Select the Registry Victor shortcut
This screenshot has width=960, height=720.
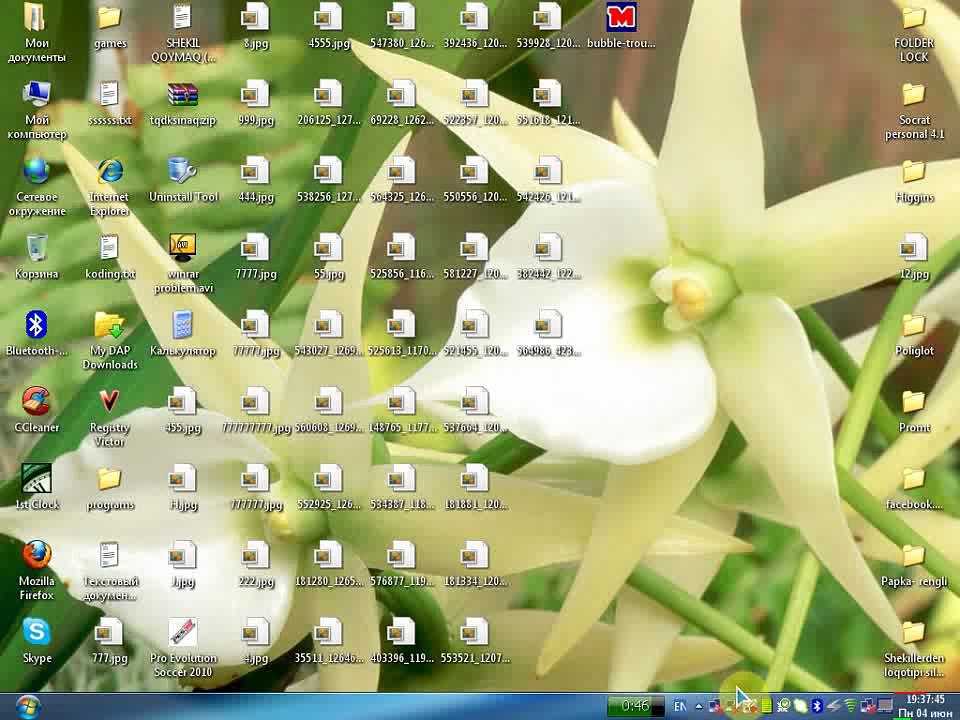point(110,402)
